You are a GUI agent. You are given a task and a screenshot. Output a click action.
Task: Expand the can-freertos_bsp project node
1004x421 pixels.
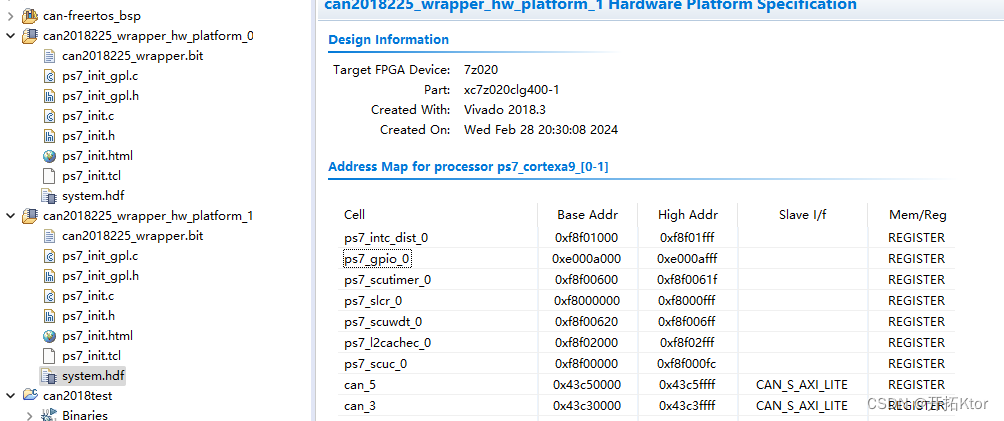pyautogui.click(x=10, y=16)
